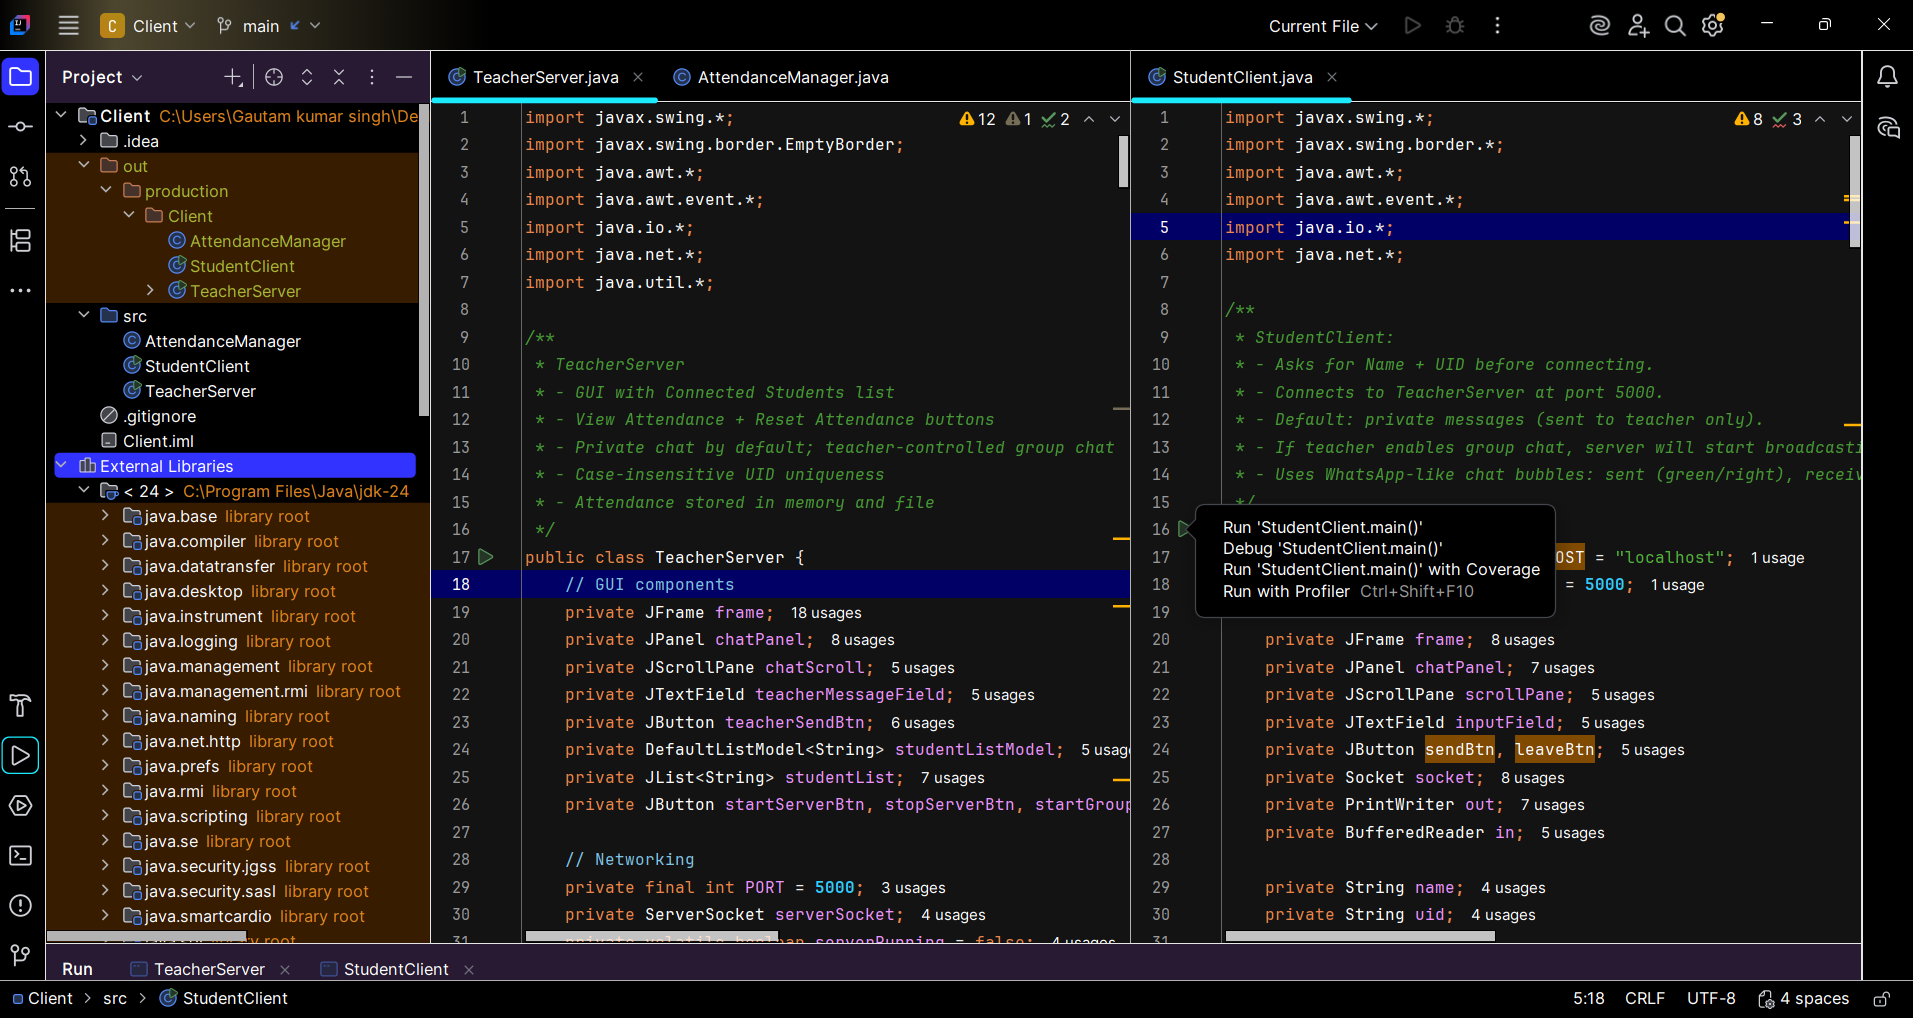Show more tool windows (three dots)

click(21, 291)
